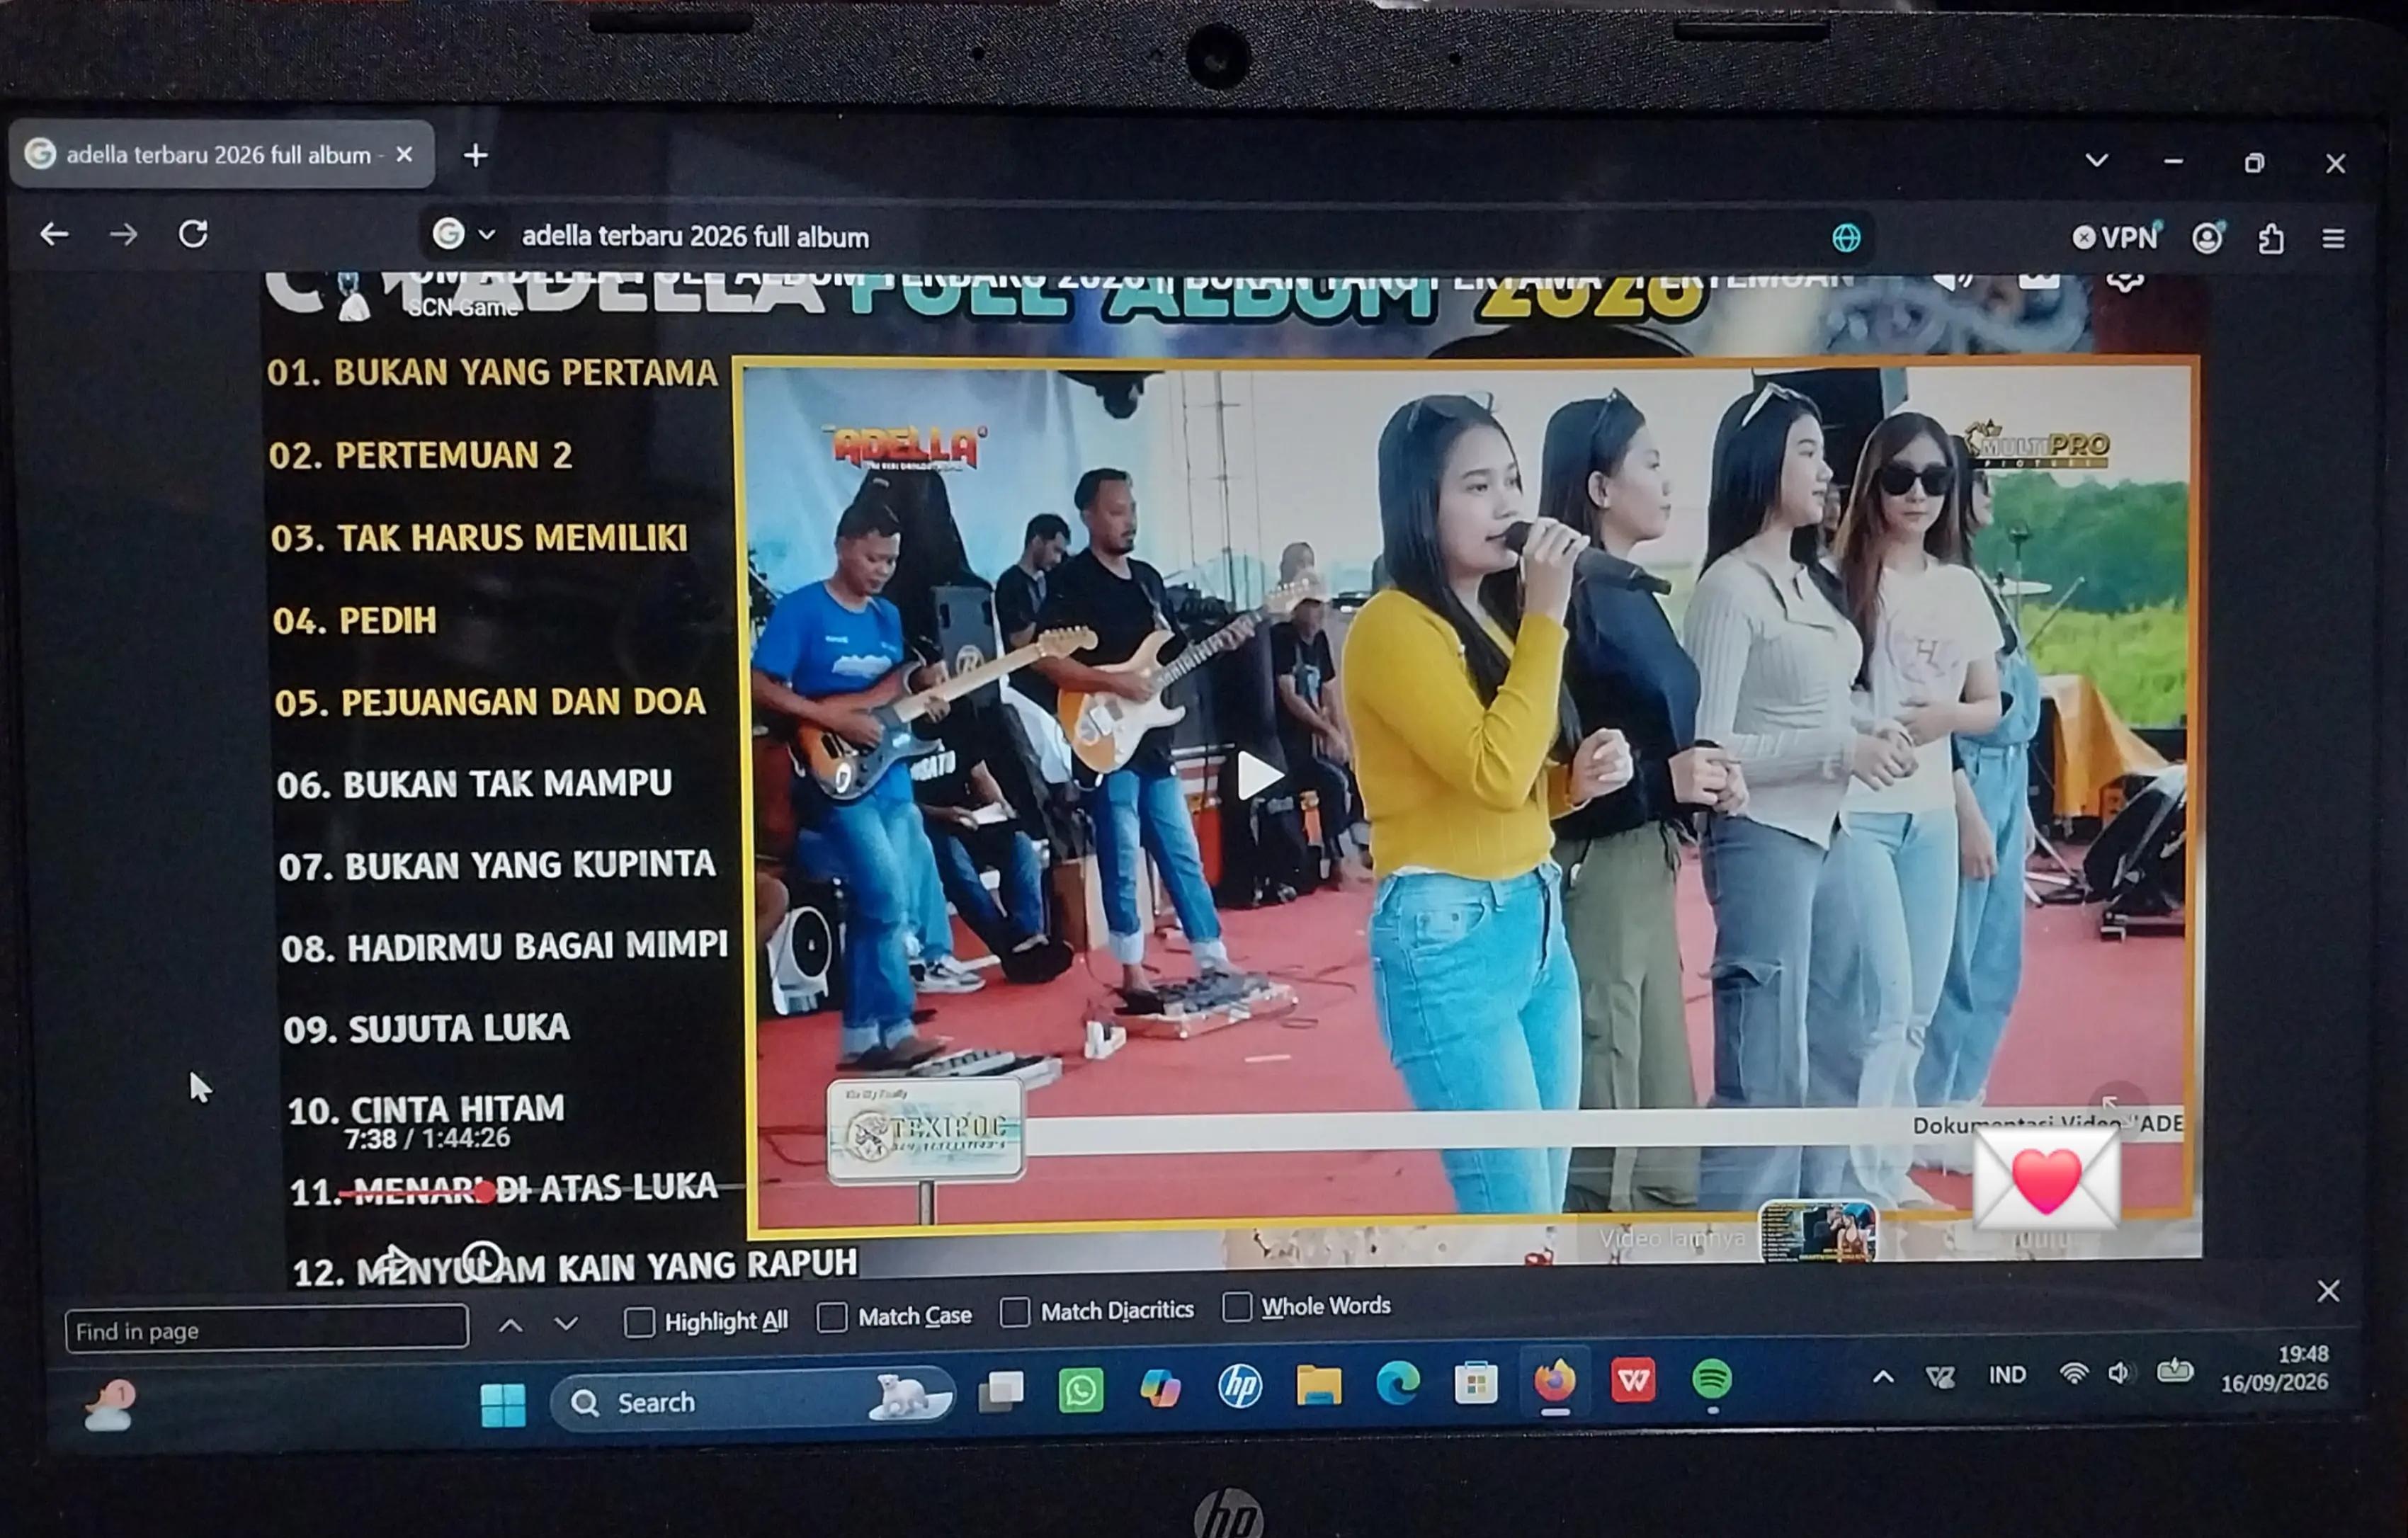Open the Firefox application hamburger menu

pos(2333,239)
